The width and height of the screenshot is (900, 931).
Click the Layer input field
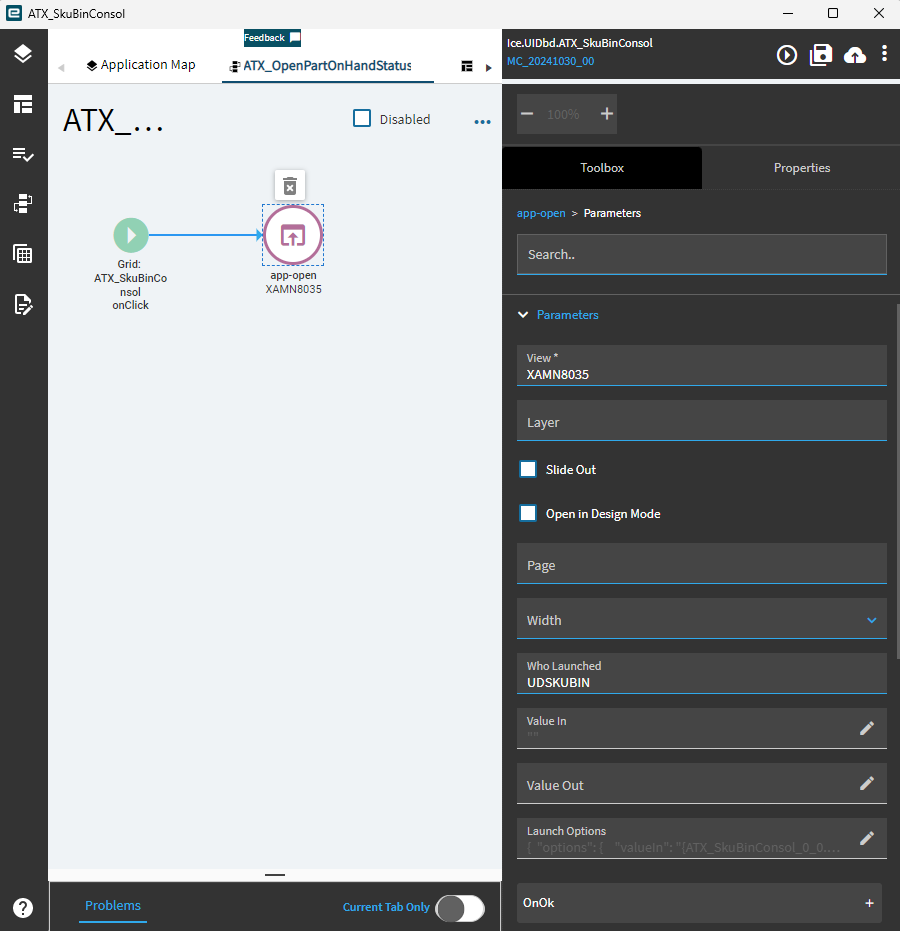(702, 421)
